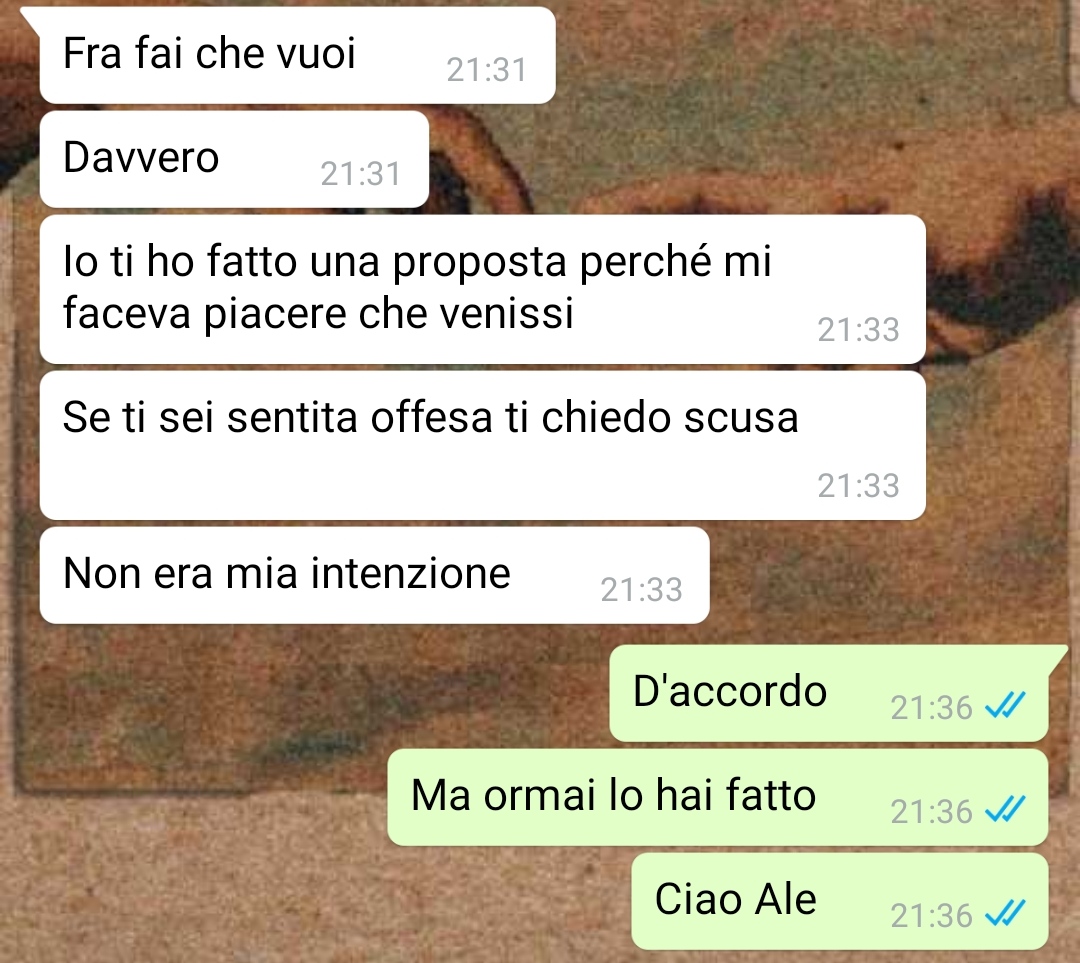Tap the 21:31 timestamp on "Fra fai che vuoi"
The width and height of the screenshot is (1080, 963).
[x=486, y=70]
